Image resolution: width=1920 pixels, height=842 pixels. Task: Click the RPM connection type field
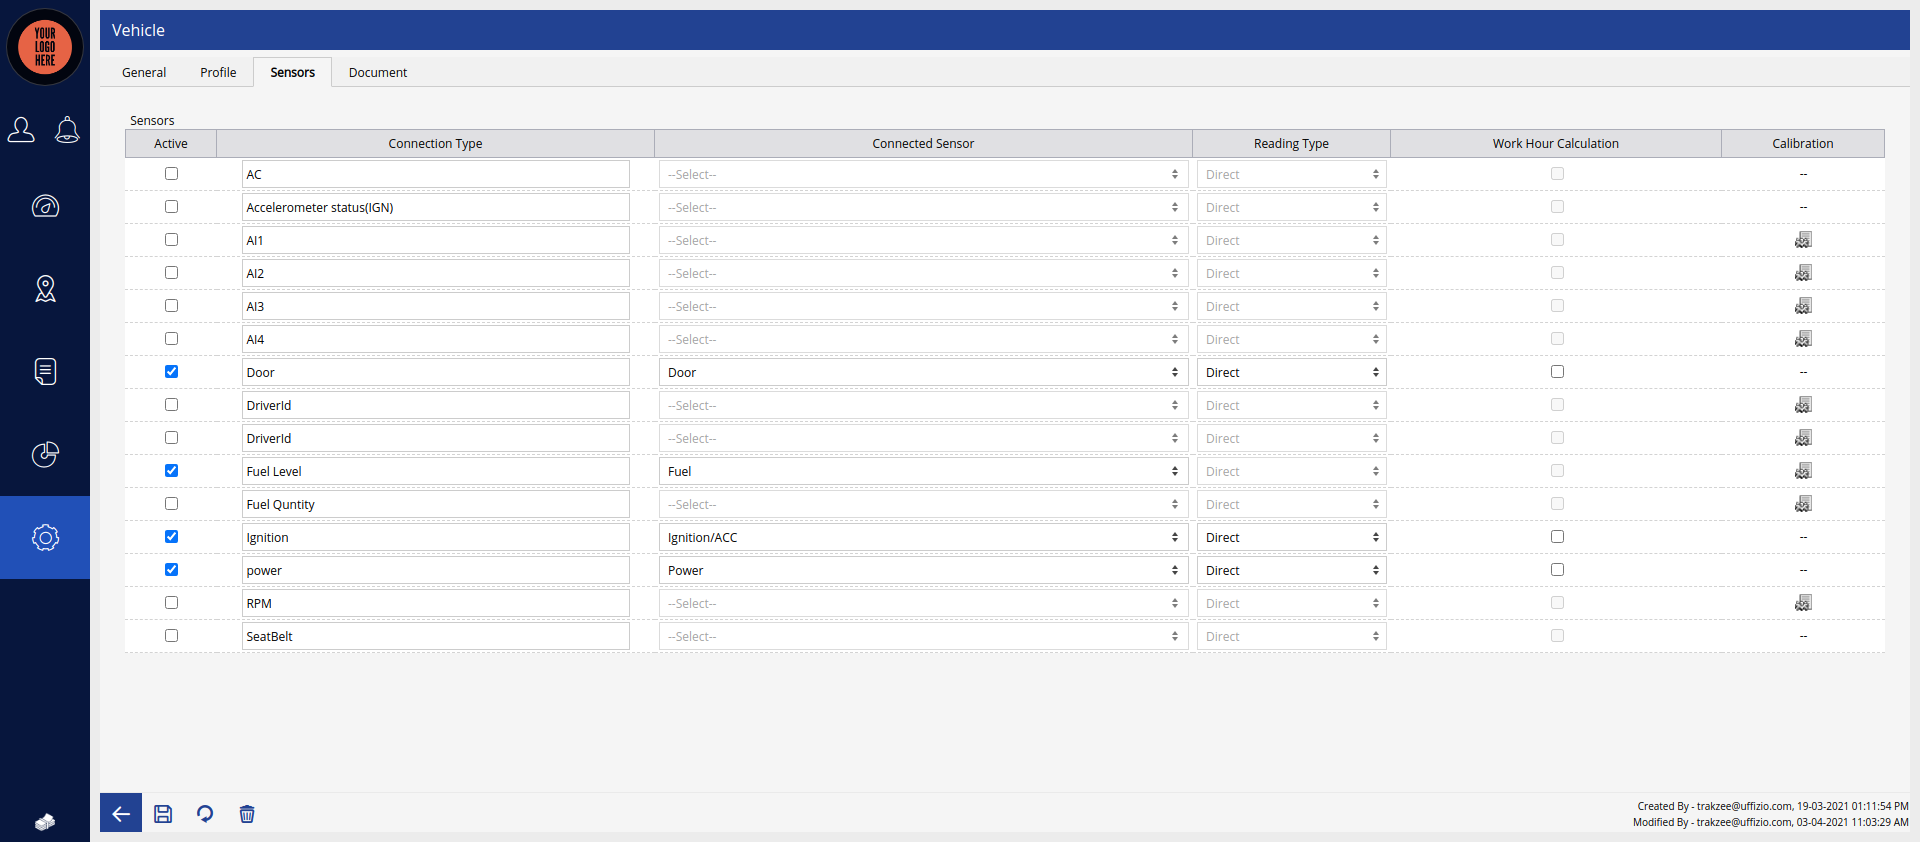[435, 603]
